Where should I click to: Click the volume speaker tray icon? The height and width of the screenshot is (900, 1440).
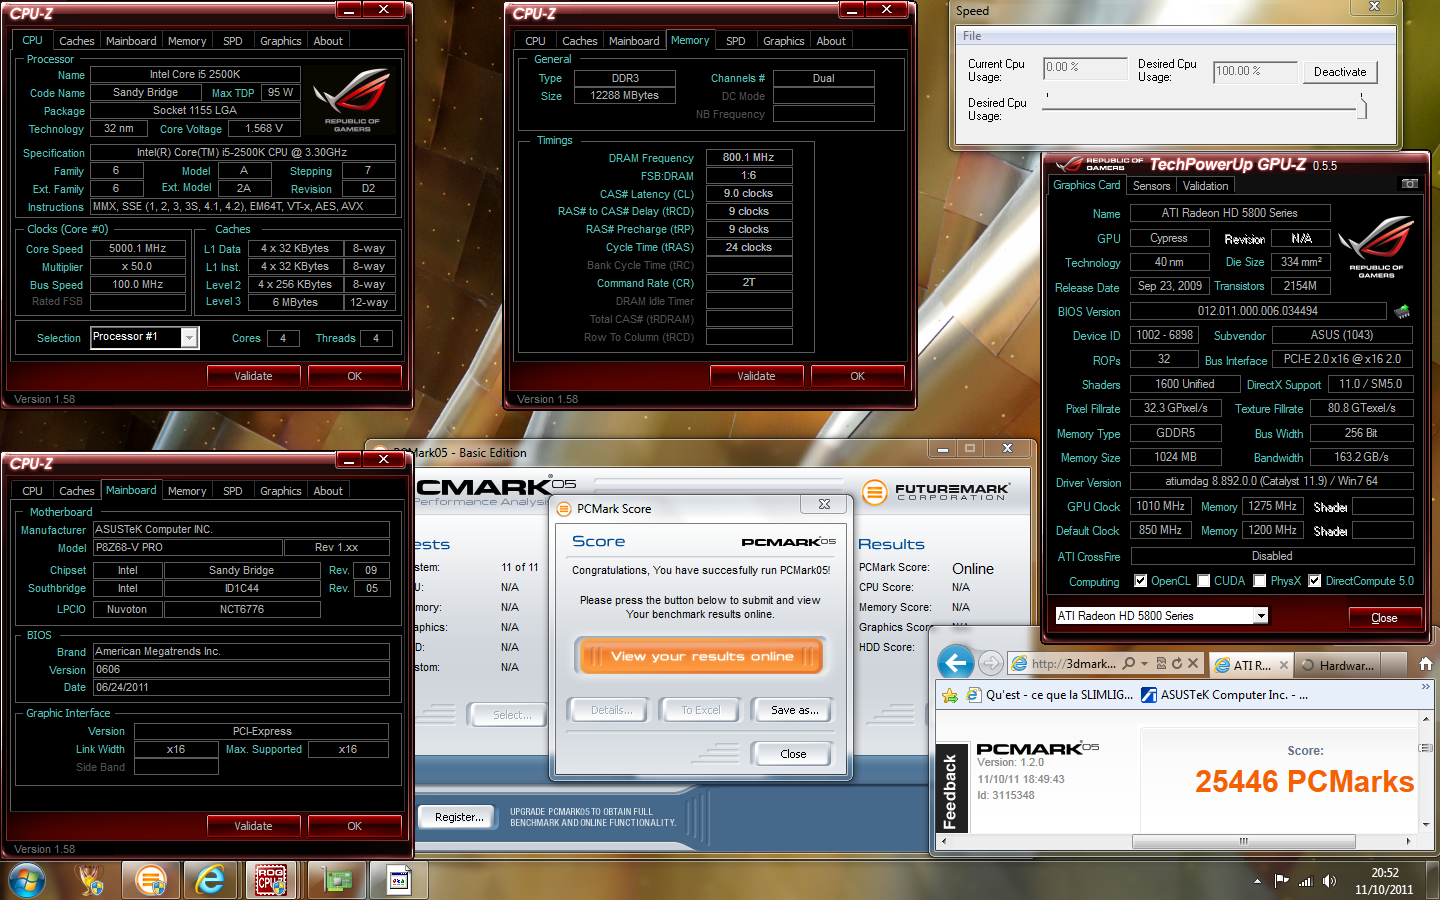[x=1329, y=881]
